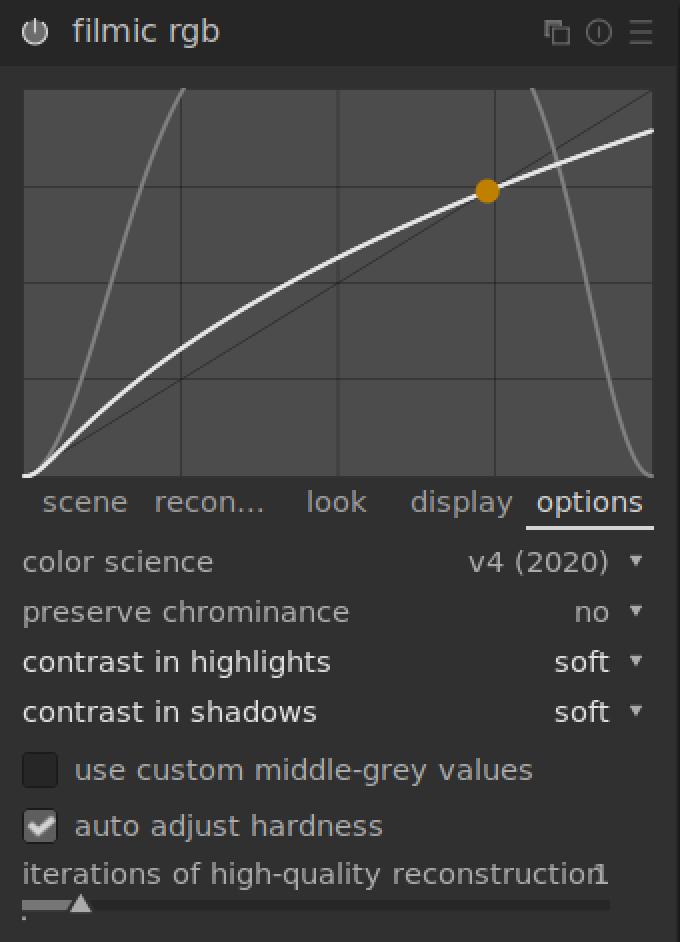Open the contrast in shadows dropdown
Screen dimensions: 680x942
[636, 711]
